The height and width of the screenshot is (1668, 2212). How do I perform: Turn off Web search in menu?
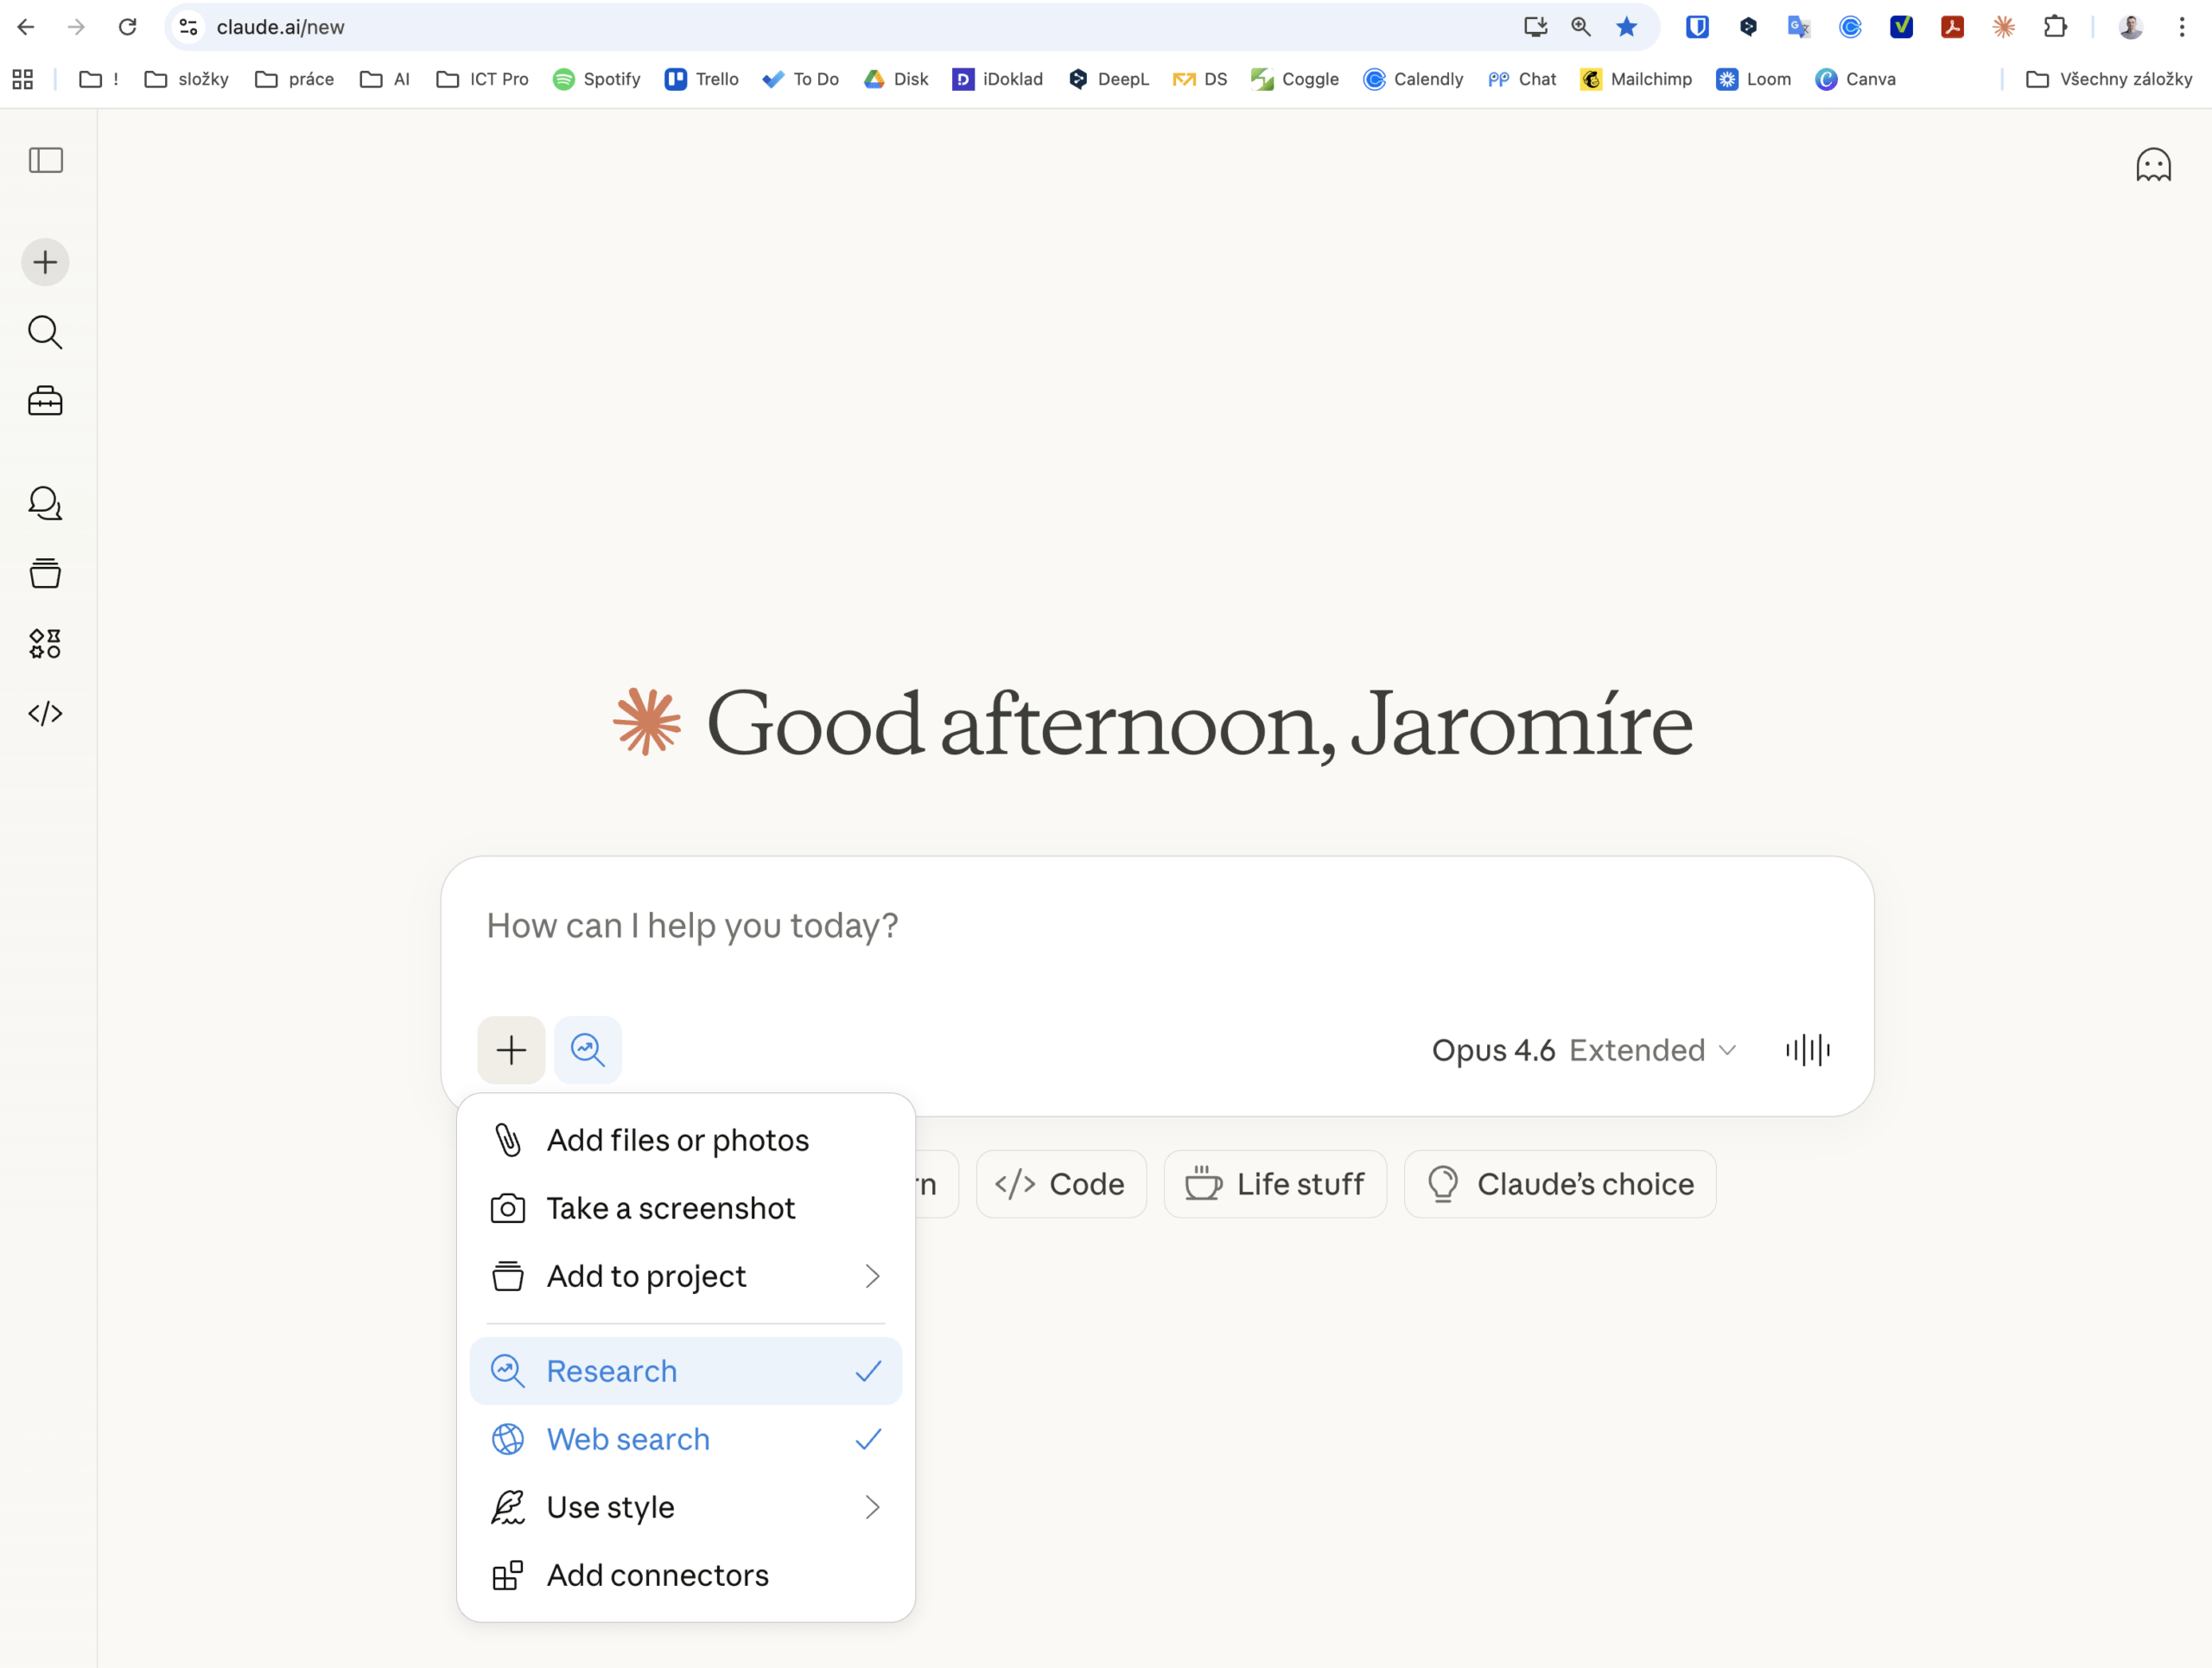686,1439
